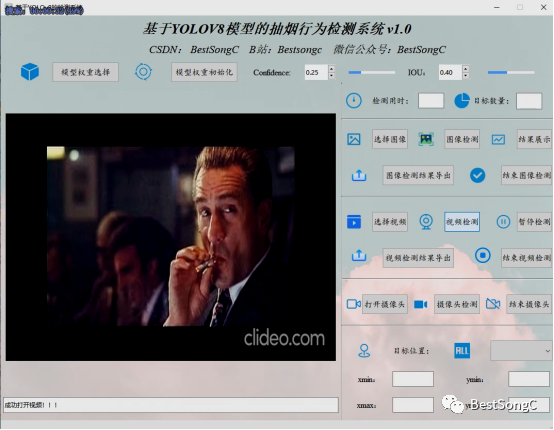Click the 结束图像检测 button
This screenshot has width=554, height=430.
(526, 175)
